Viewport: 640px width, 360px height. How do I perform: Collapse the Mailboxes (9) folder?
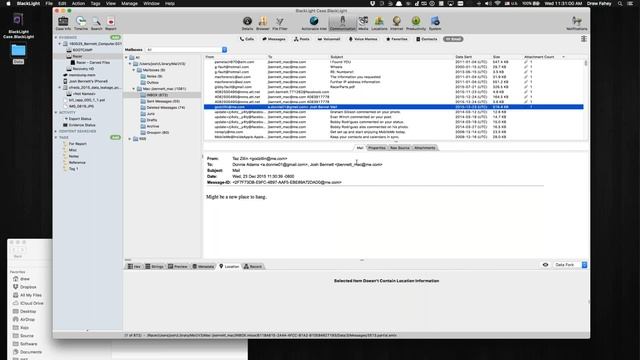[x=134, y=70]
